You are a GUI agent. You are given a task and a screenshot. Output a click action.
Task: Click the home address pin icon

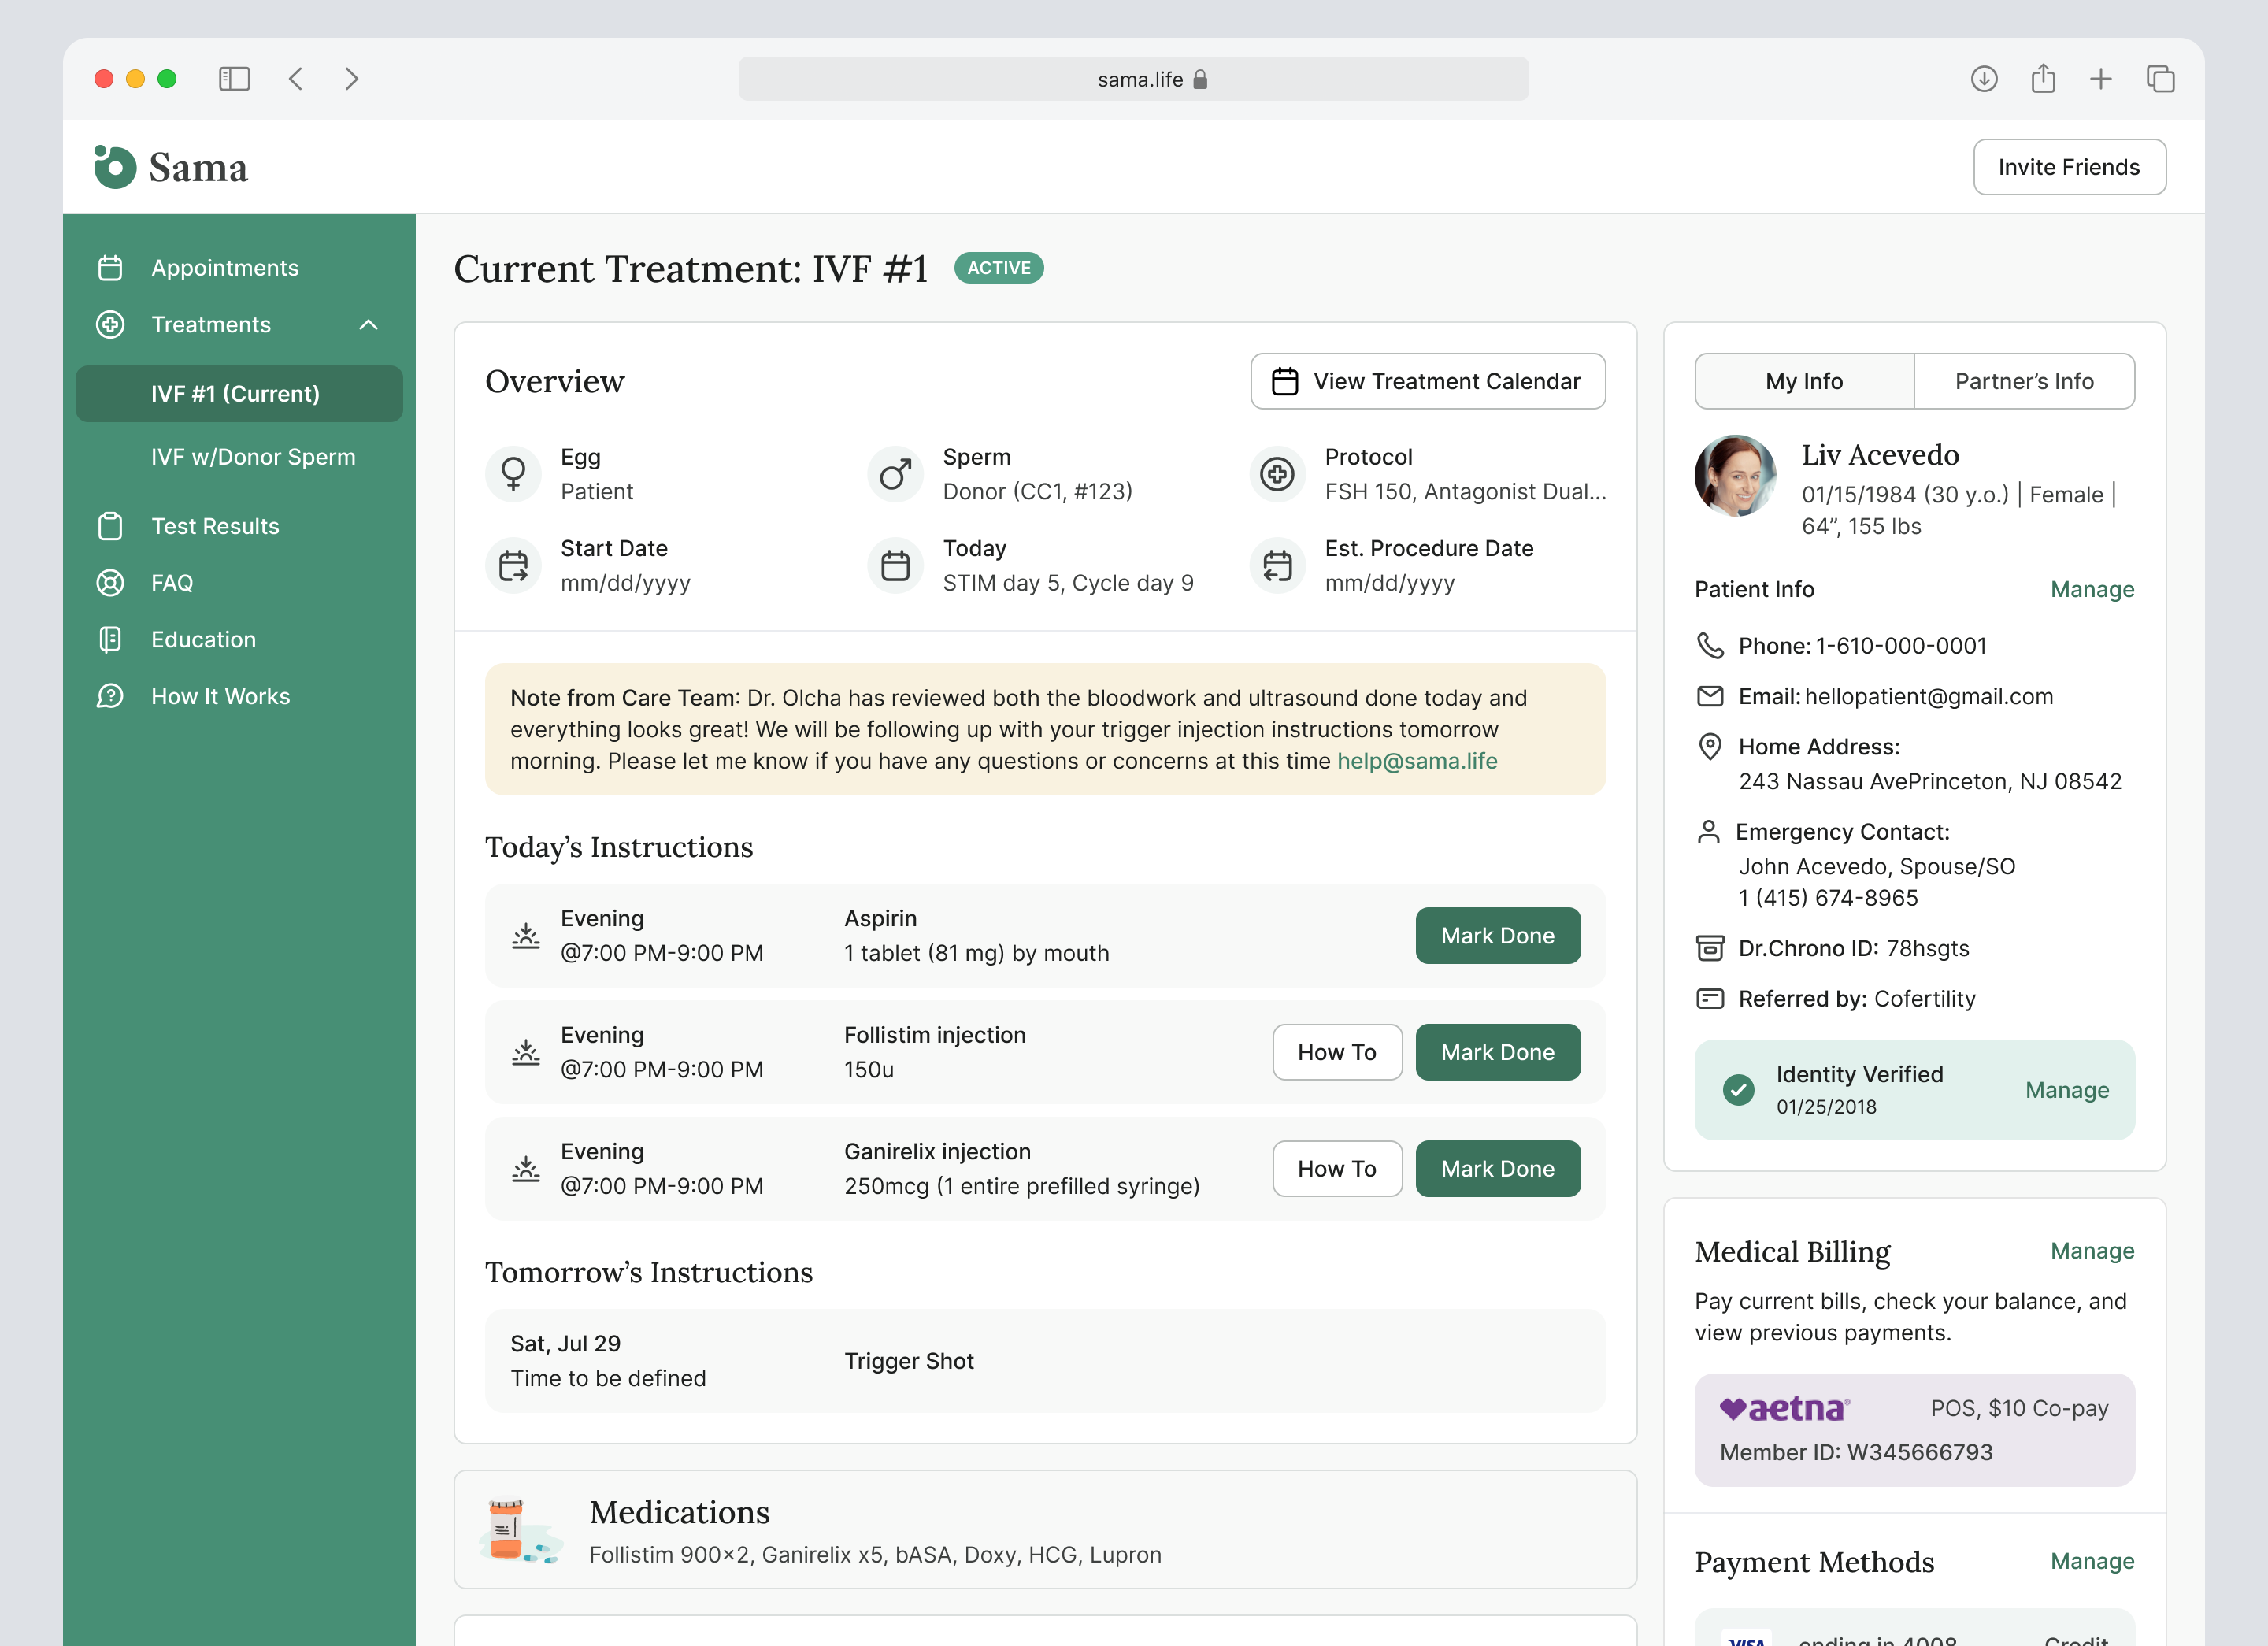click(x=1710, y=747)
